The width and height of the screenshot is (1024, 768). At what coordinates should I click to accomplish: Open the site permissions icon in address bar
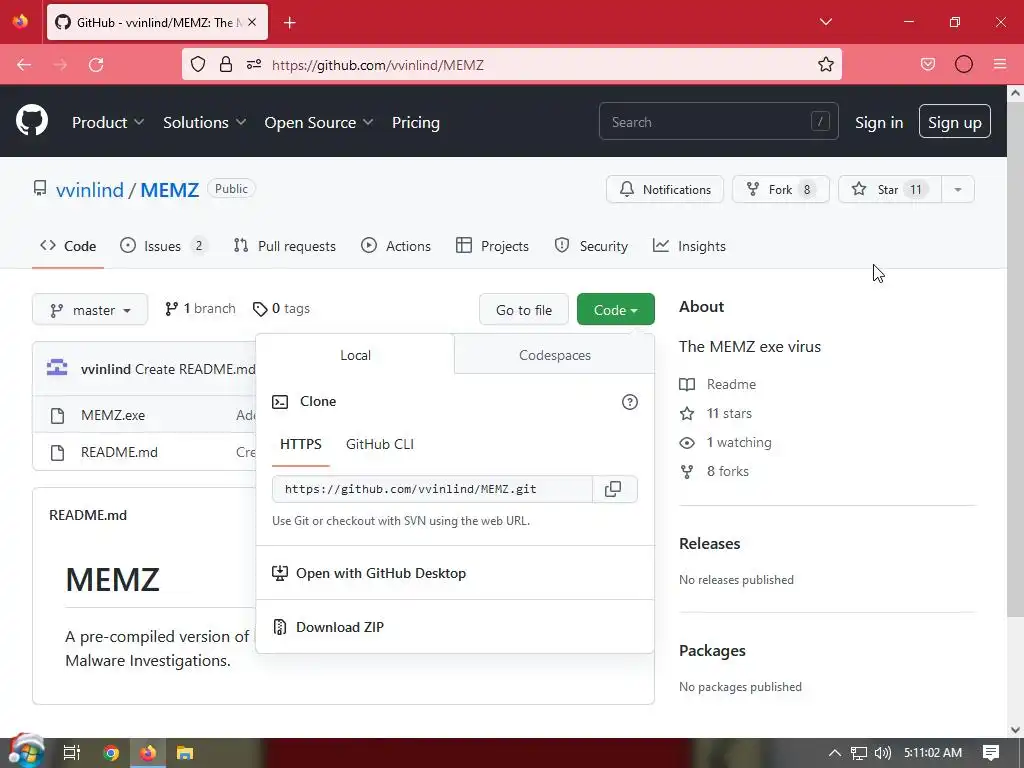254,64
